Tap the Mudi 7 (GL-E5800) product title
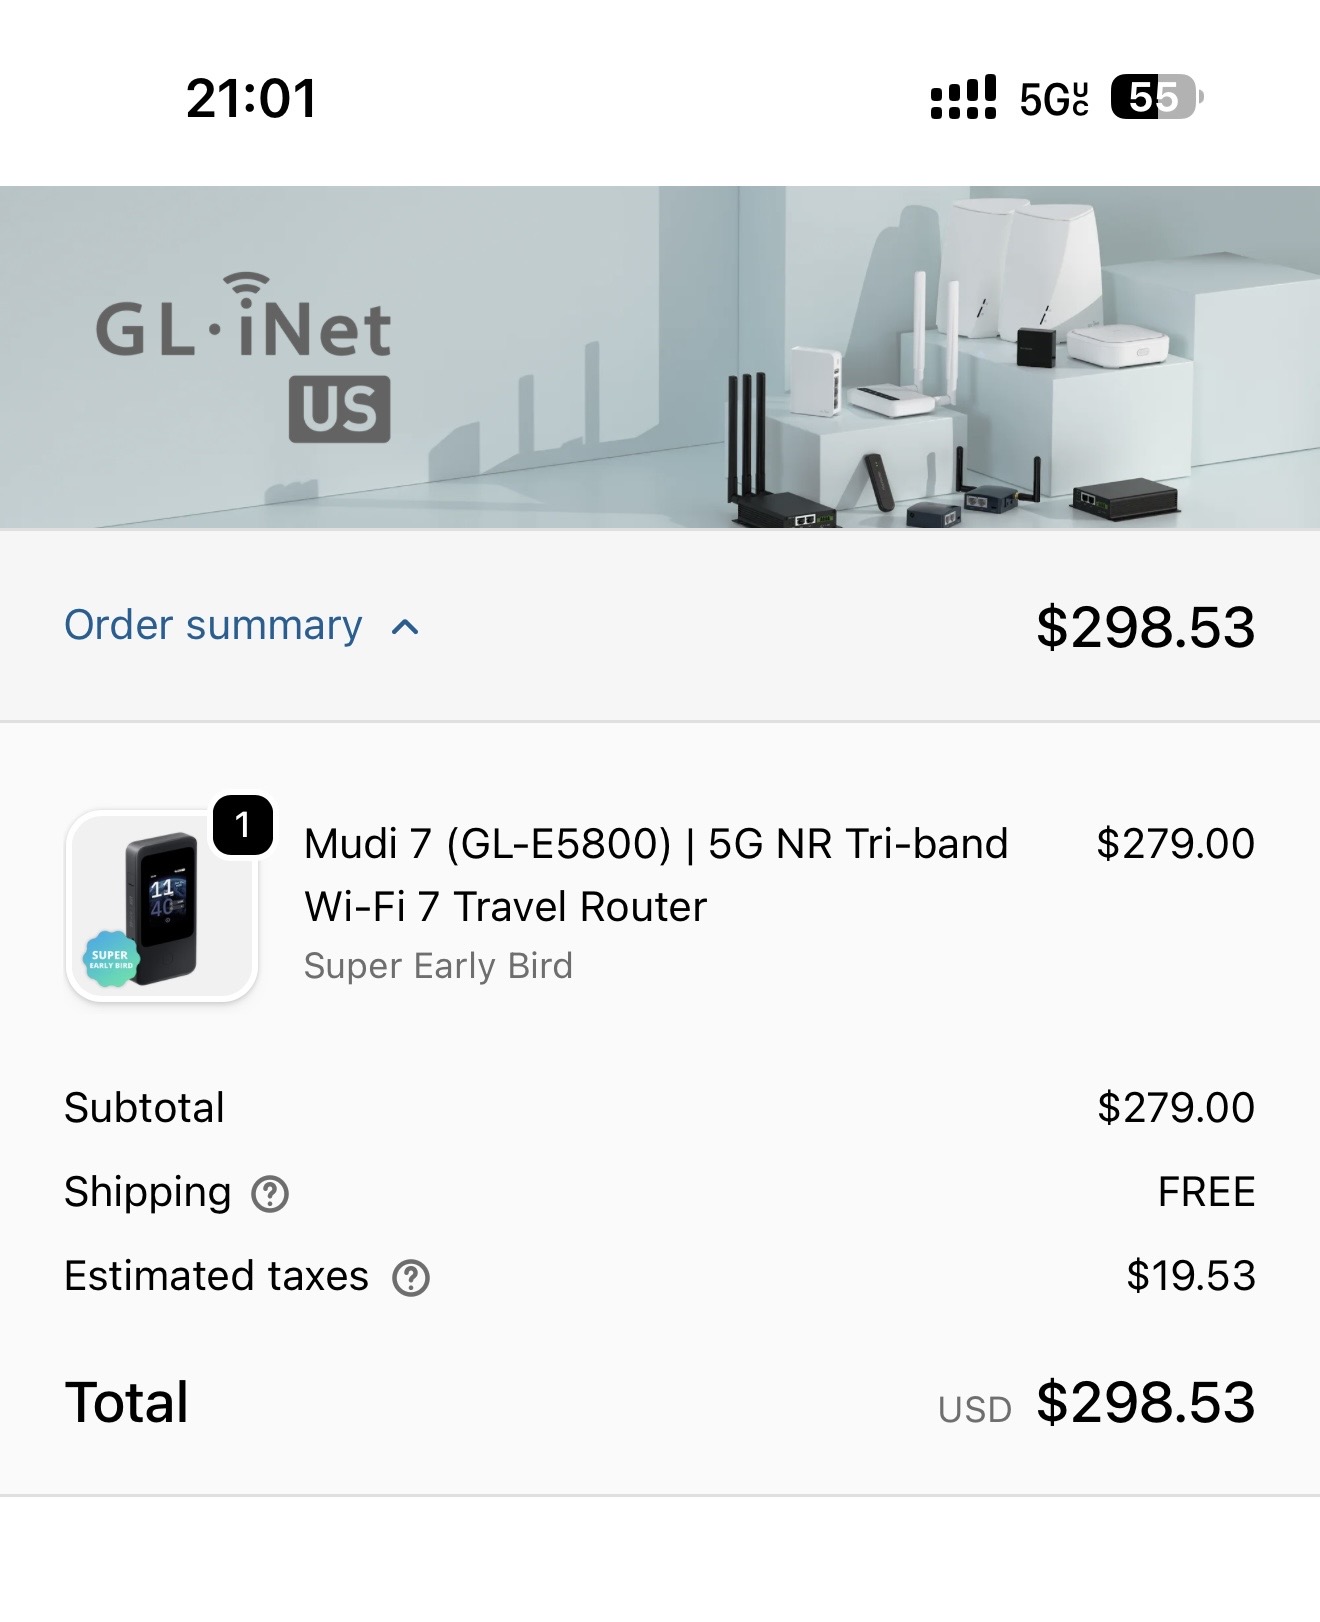1320x1622 pixels. coord(655,875)
